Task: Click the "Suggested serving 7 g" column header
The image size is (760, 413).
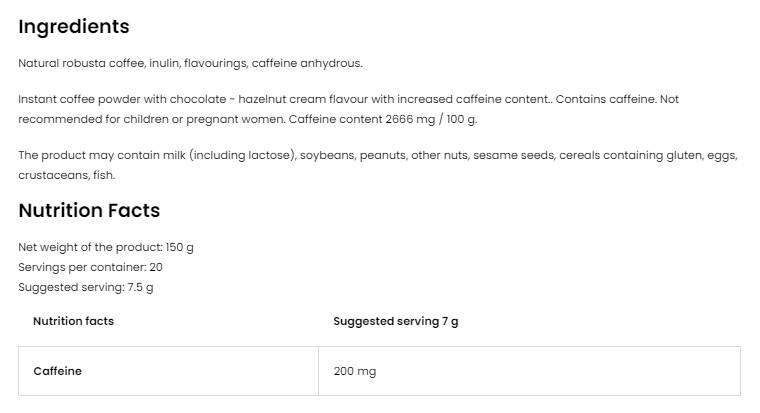Action: point(396,321)
